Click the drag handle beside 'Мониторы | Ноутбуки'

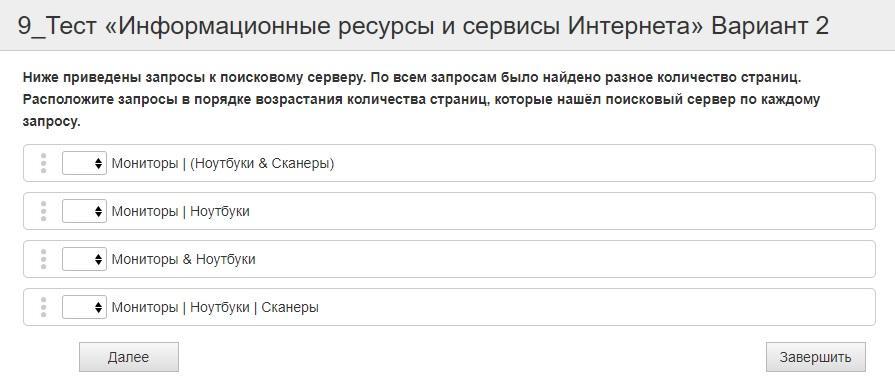pos(43,211)
